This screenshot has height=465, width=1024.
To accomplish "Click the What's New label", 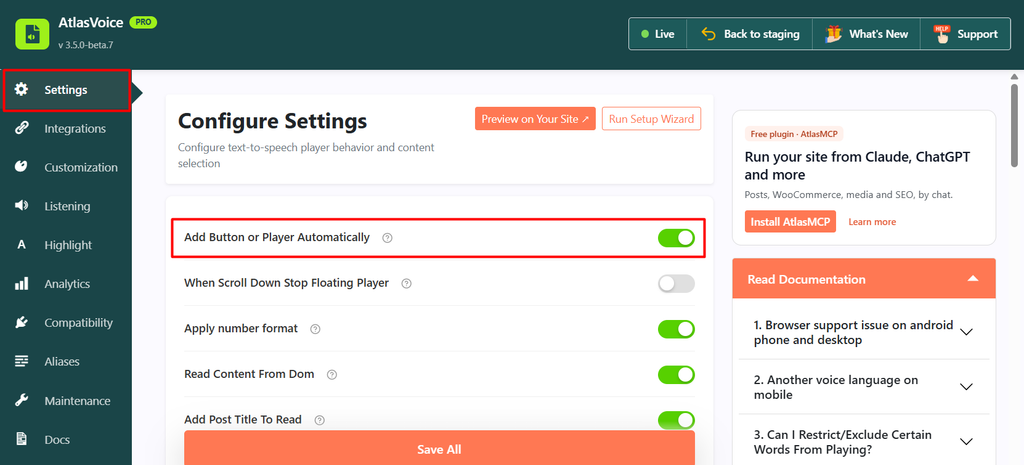I will [x=878, y=34].
